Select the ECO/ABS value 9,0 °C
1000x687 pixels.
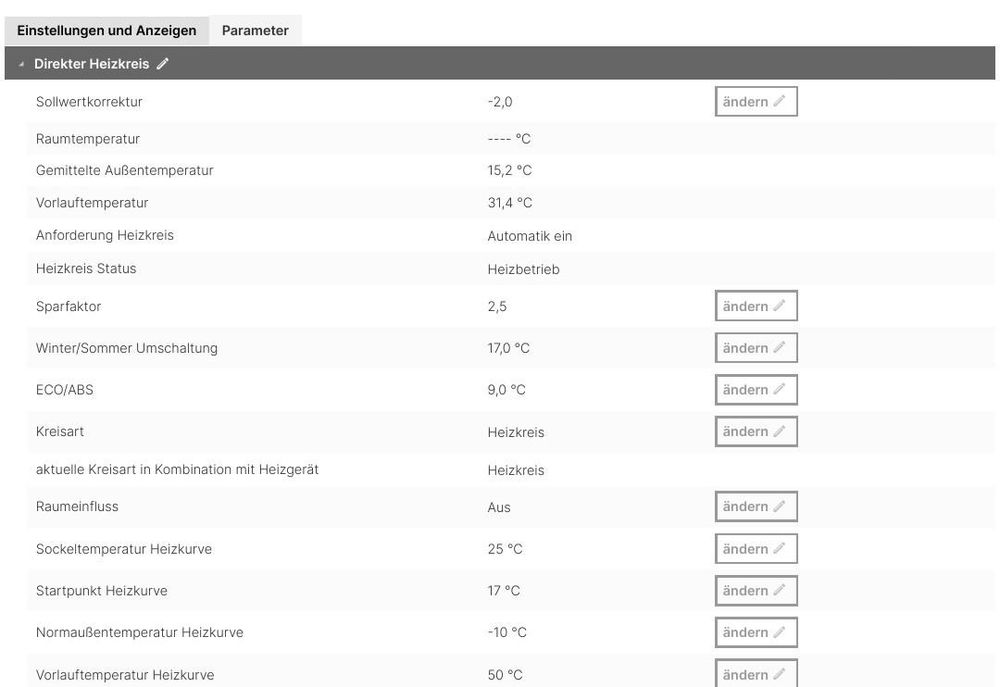click(506, 390)
